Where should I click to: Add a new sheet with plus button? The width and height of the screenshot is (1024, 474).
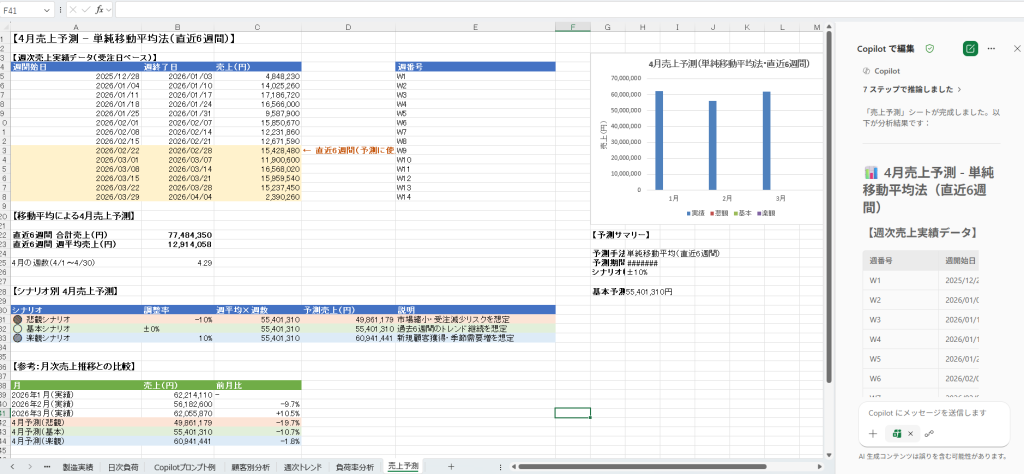tap(450, 467)
